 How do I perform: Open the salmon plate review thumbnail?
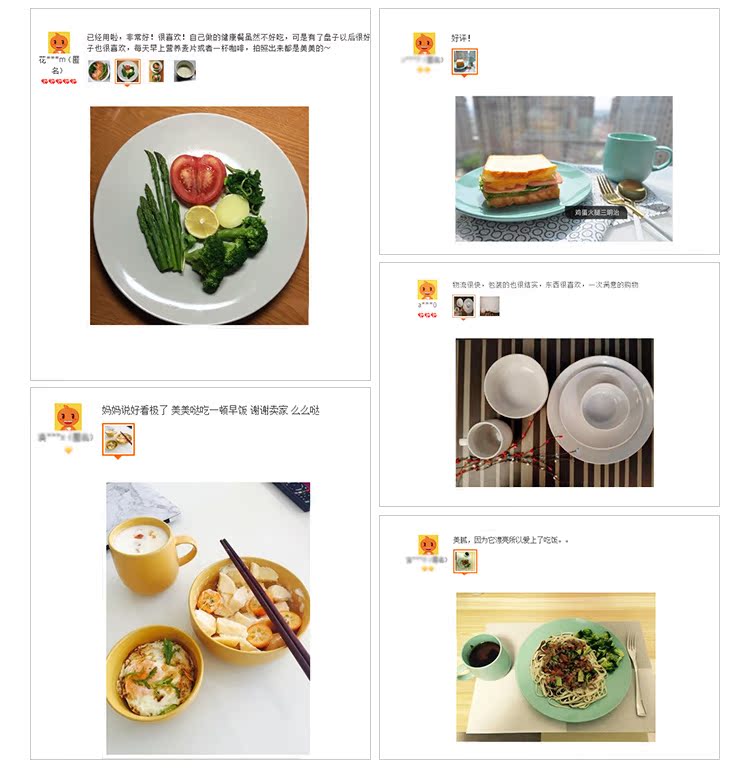coord(99,71)
